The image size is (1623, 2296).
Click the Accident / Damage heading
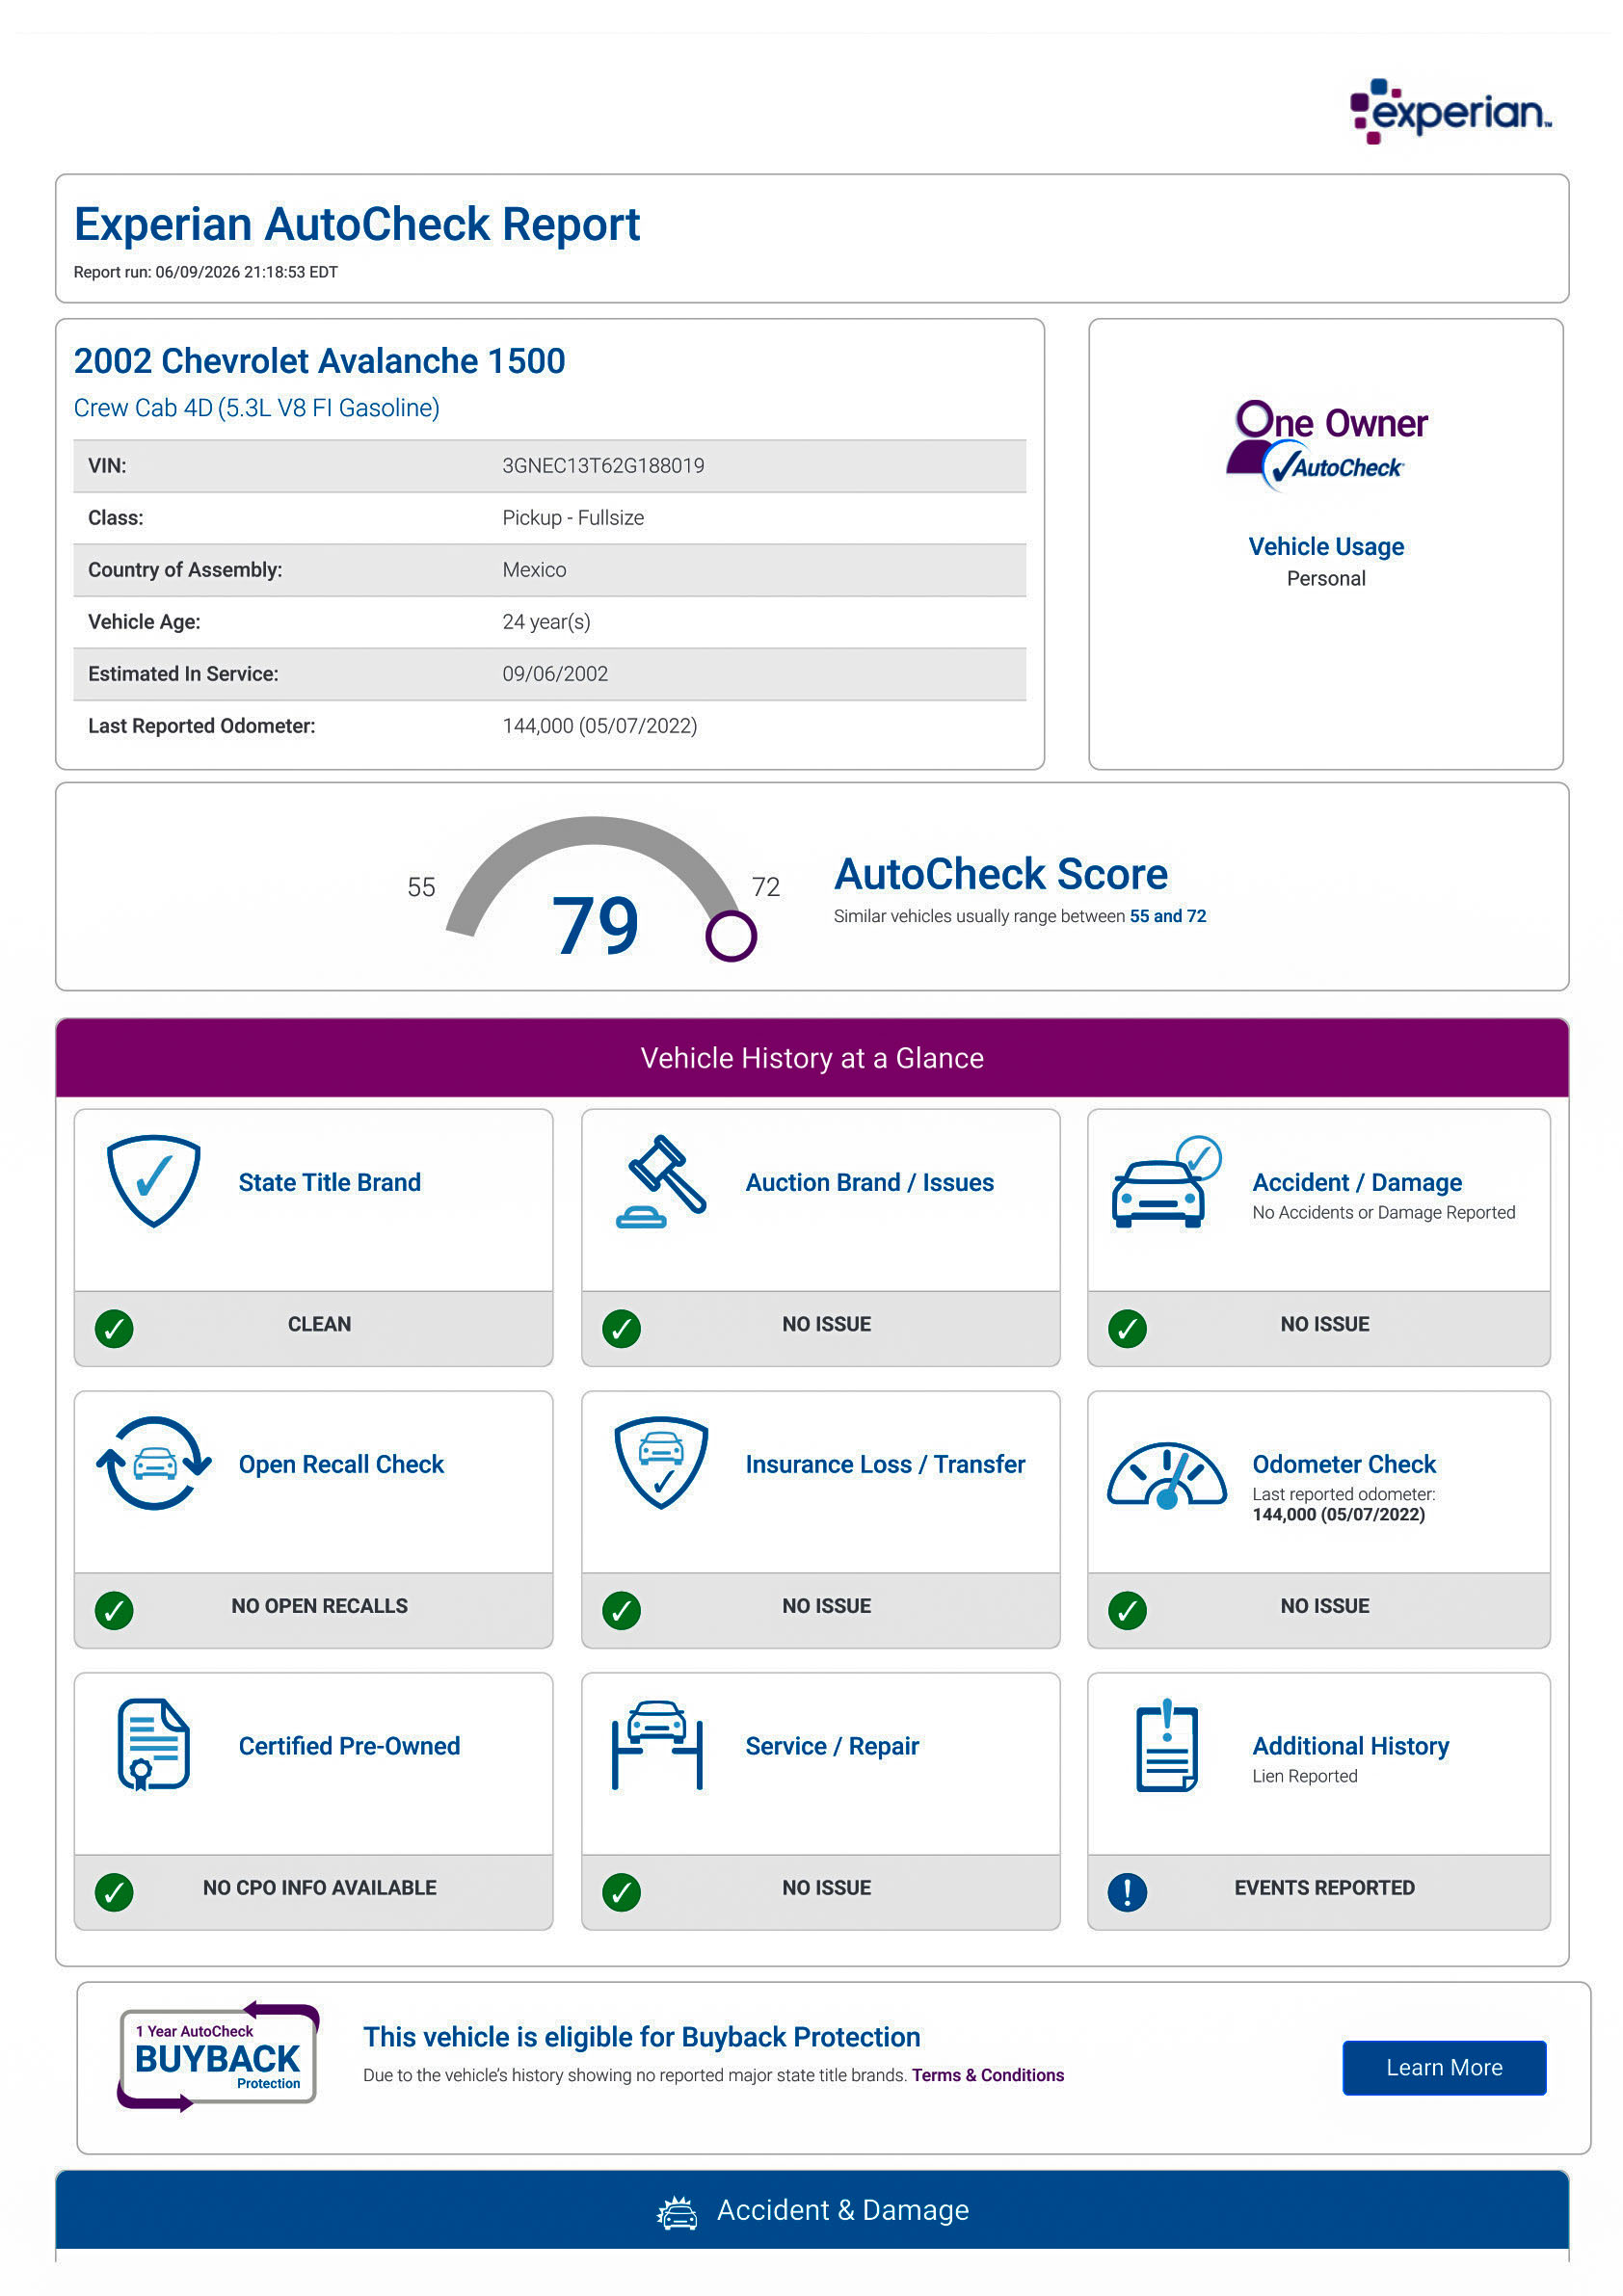tap(1357, 1183)
